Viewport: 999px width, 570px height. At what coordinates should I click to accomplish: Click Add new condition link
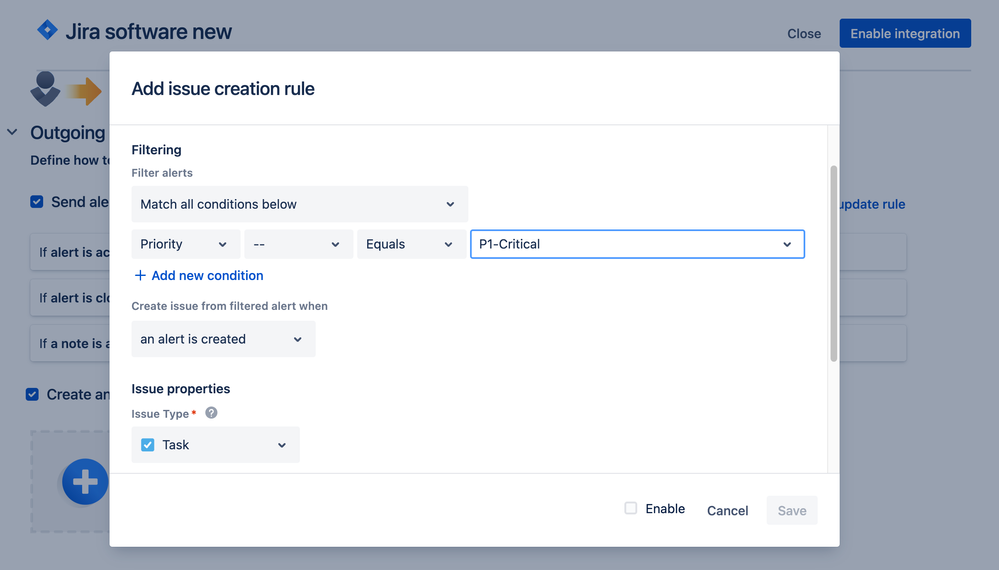click(x=199, y=275)
